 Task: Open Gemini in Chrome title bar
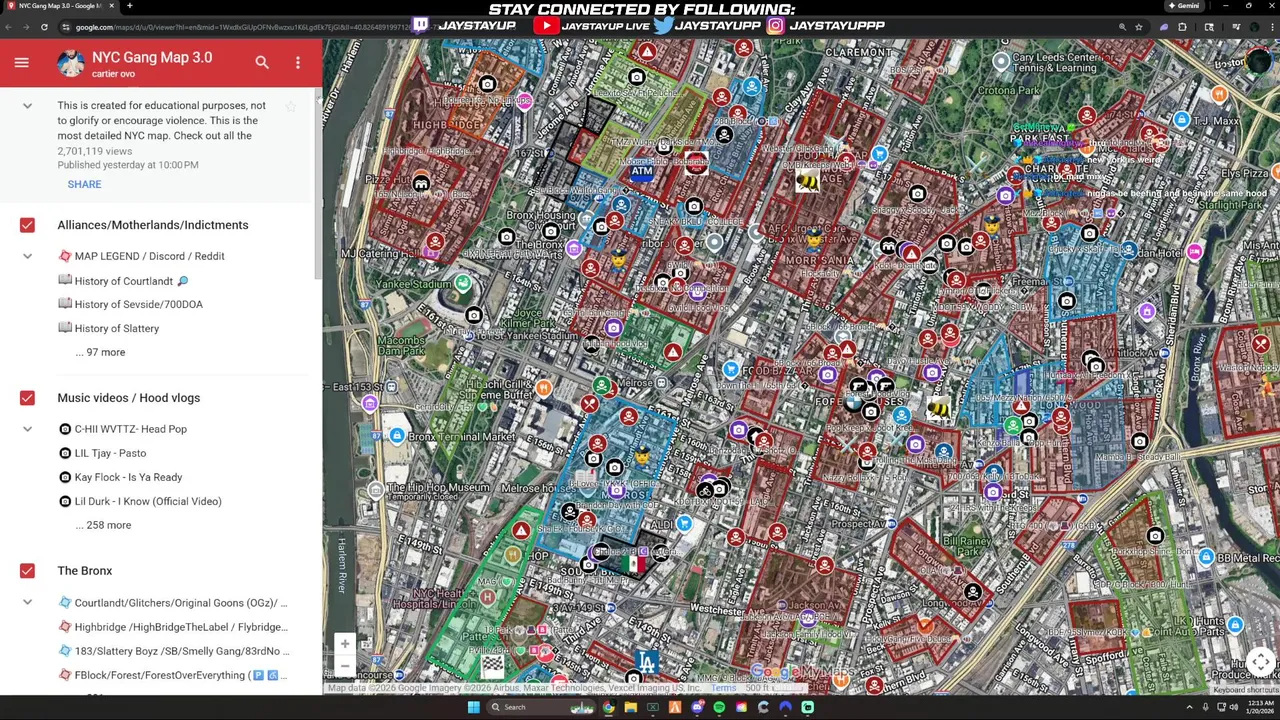click(x=1183, y=6)
